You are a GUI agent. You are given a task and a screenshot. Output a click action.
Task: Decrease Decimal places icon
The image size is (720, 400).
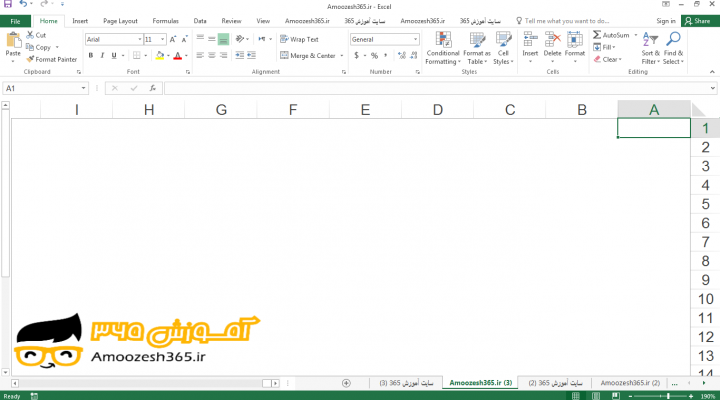(x=413, y=56)
